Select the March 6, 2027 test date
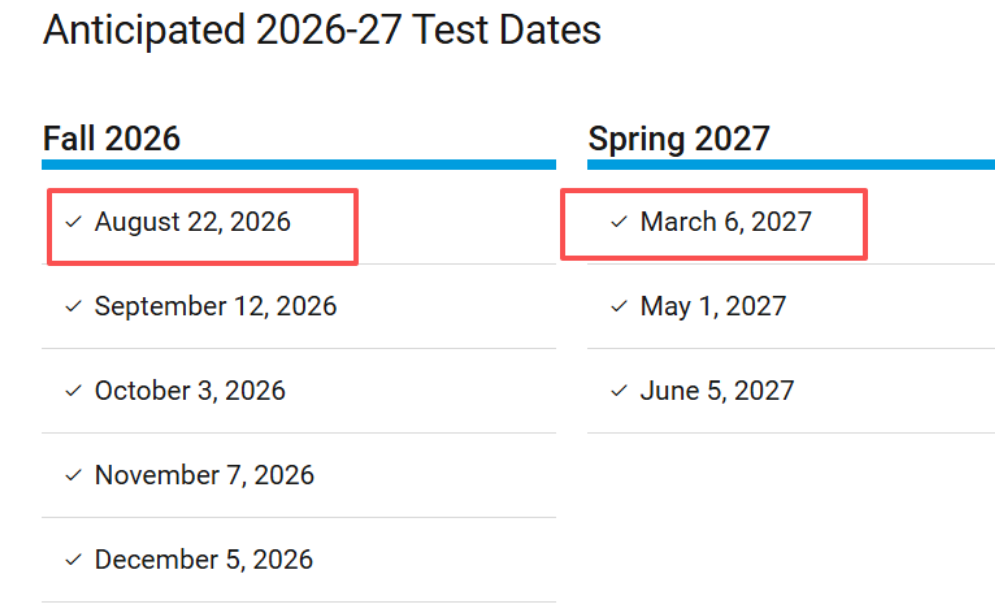The image size is (995, 615). [725, 221]
